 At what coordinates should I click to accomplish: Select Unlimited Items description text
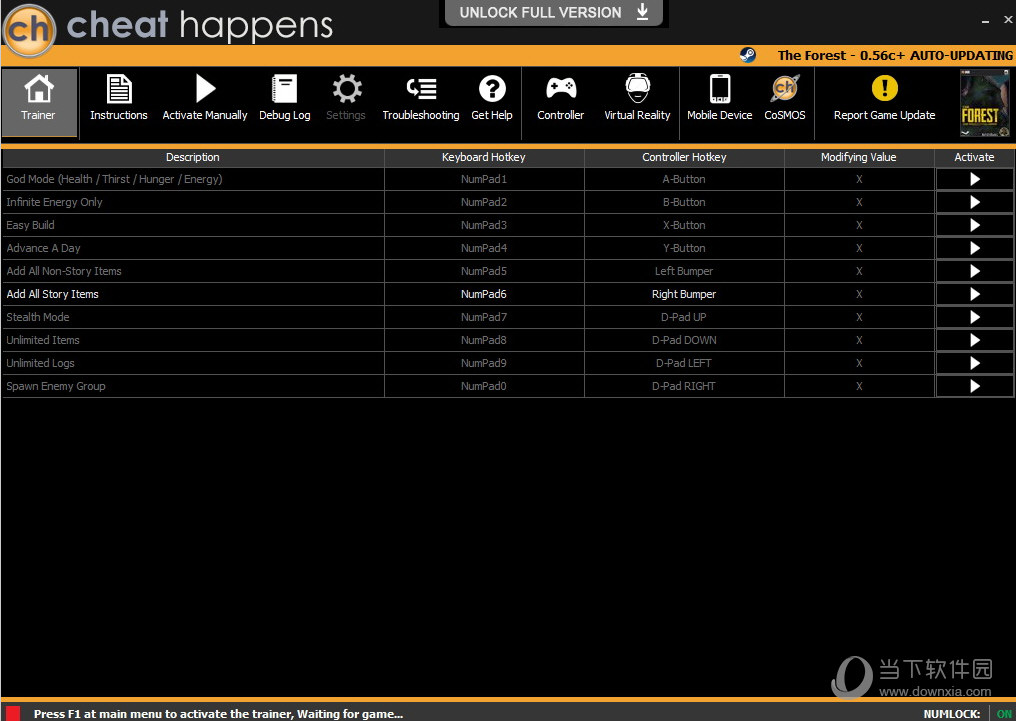point(43,340)
